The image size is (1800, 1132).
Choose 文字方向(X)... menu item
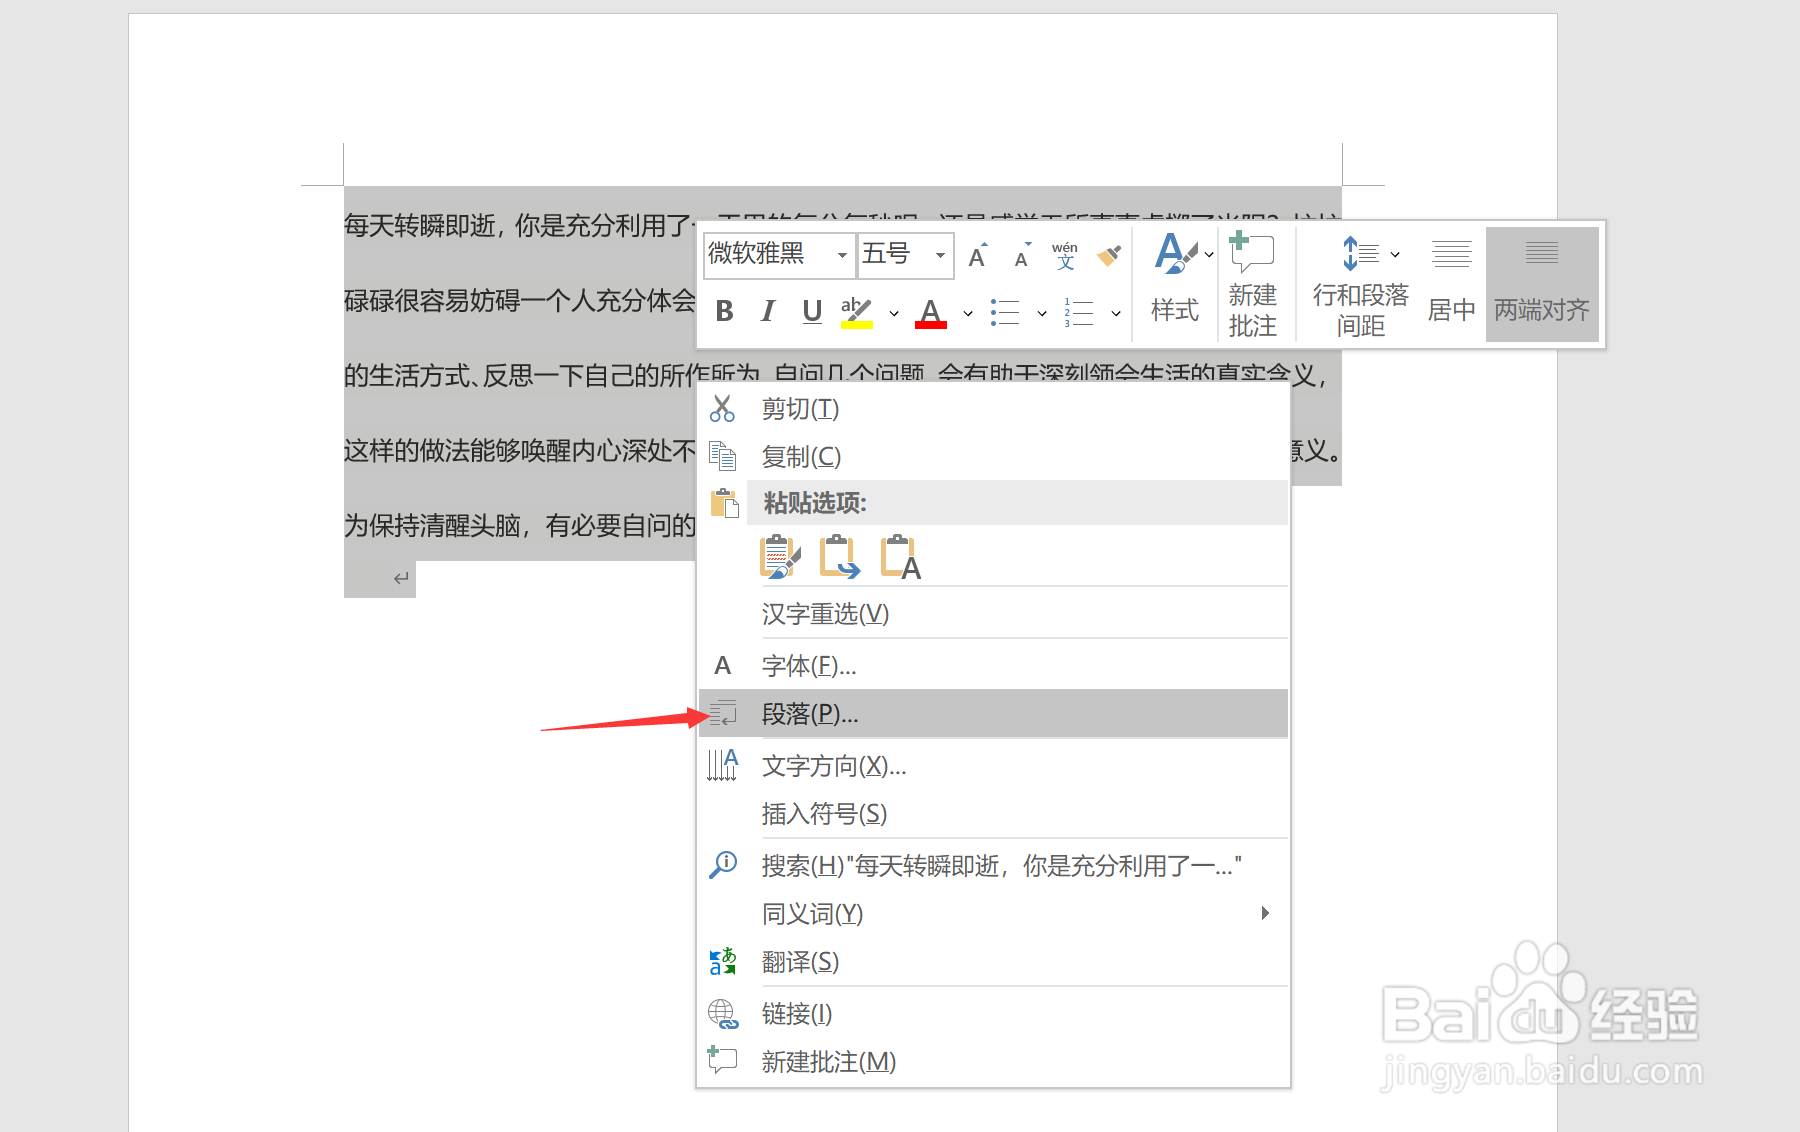click(x=993, y=766)
